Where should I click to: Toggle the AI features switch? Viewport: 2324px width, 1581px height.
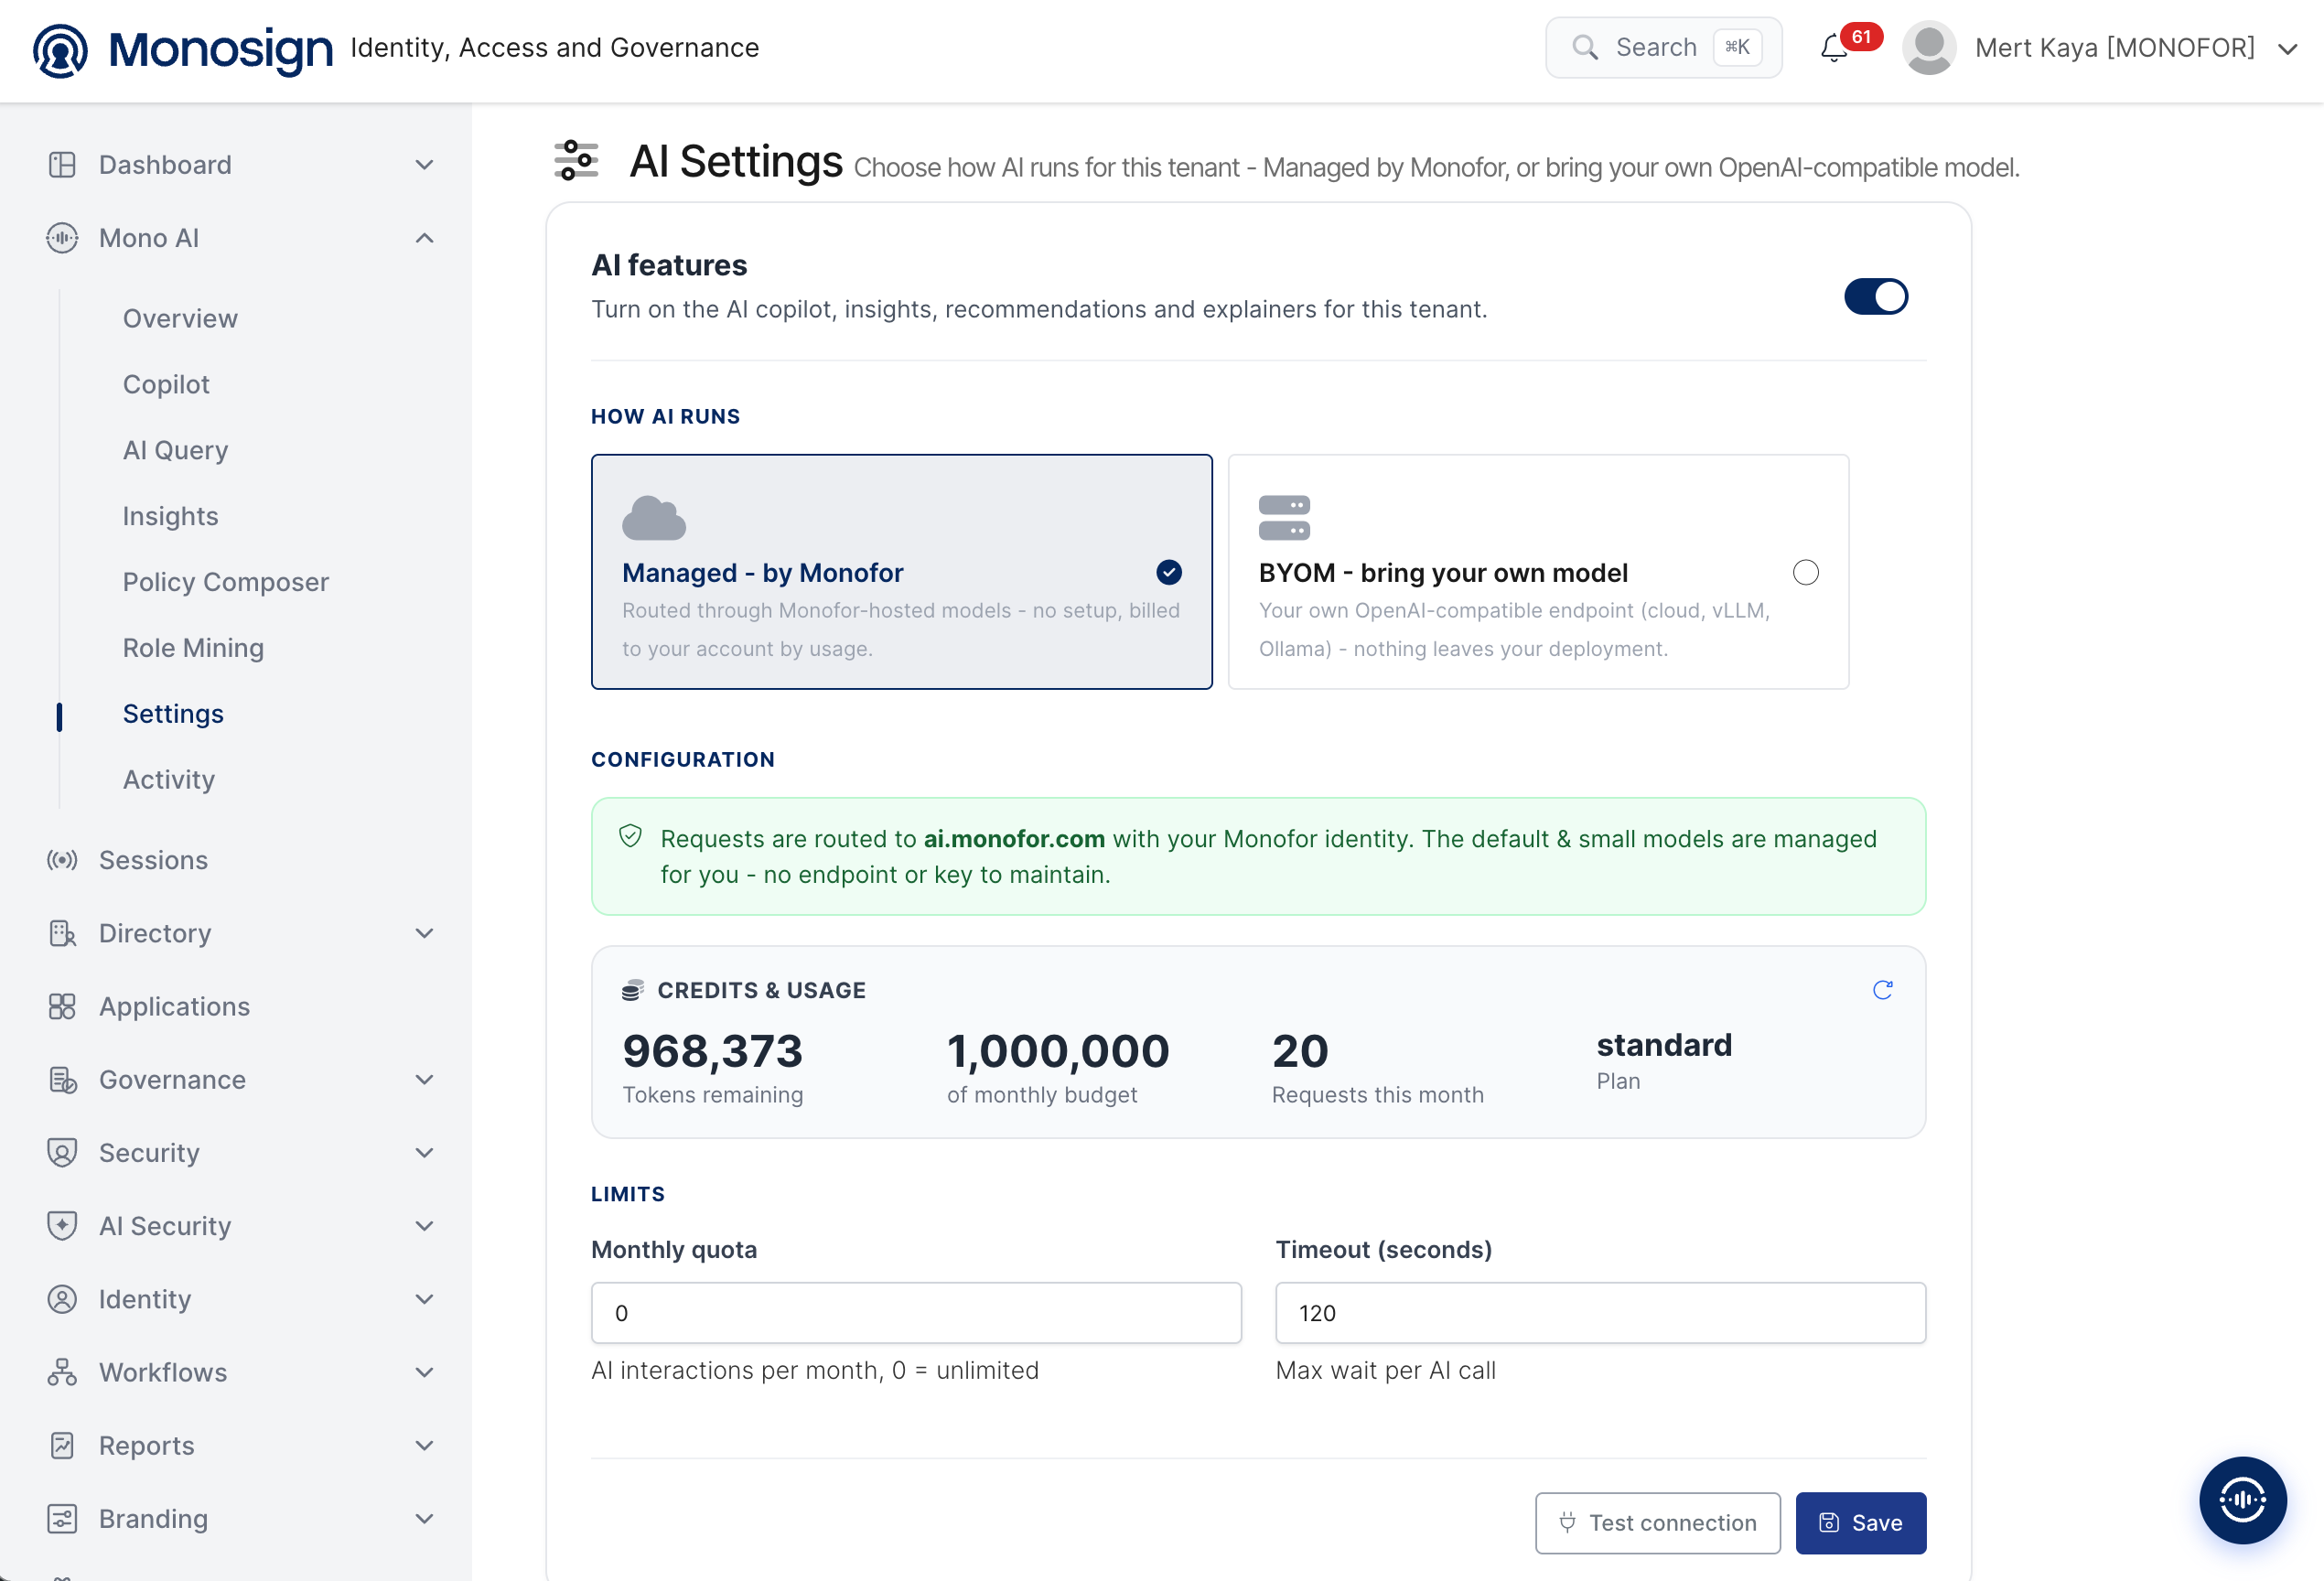pos(1876,297)
